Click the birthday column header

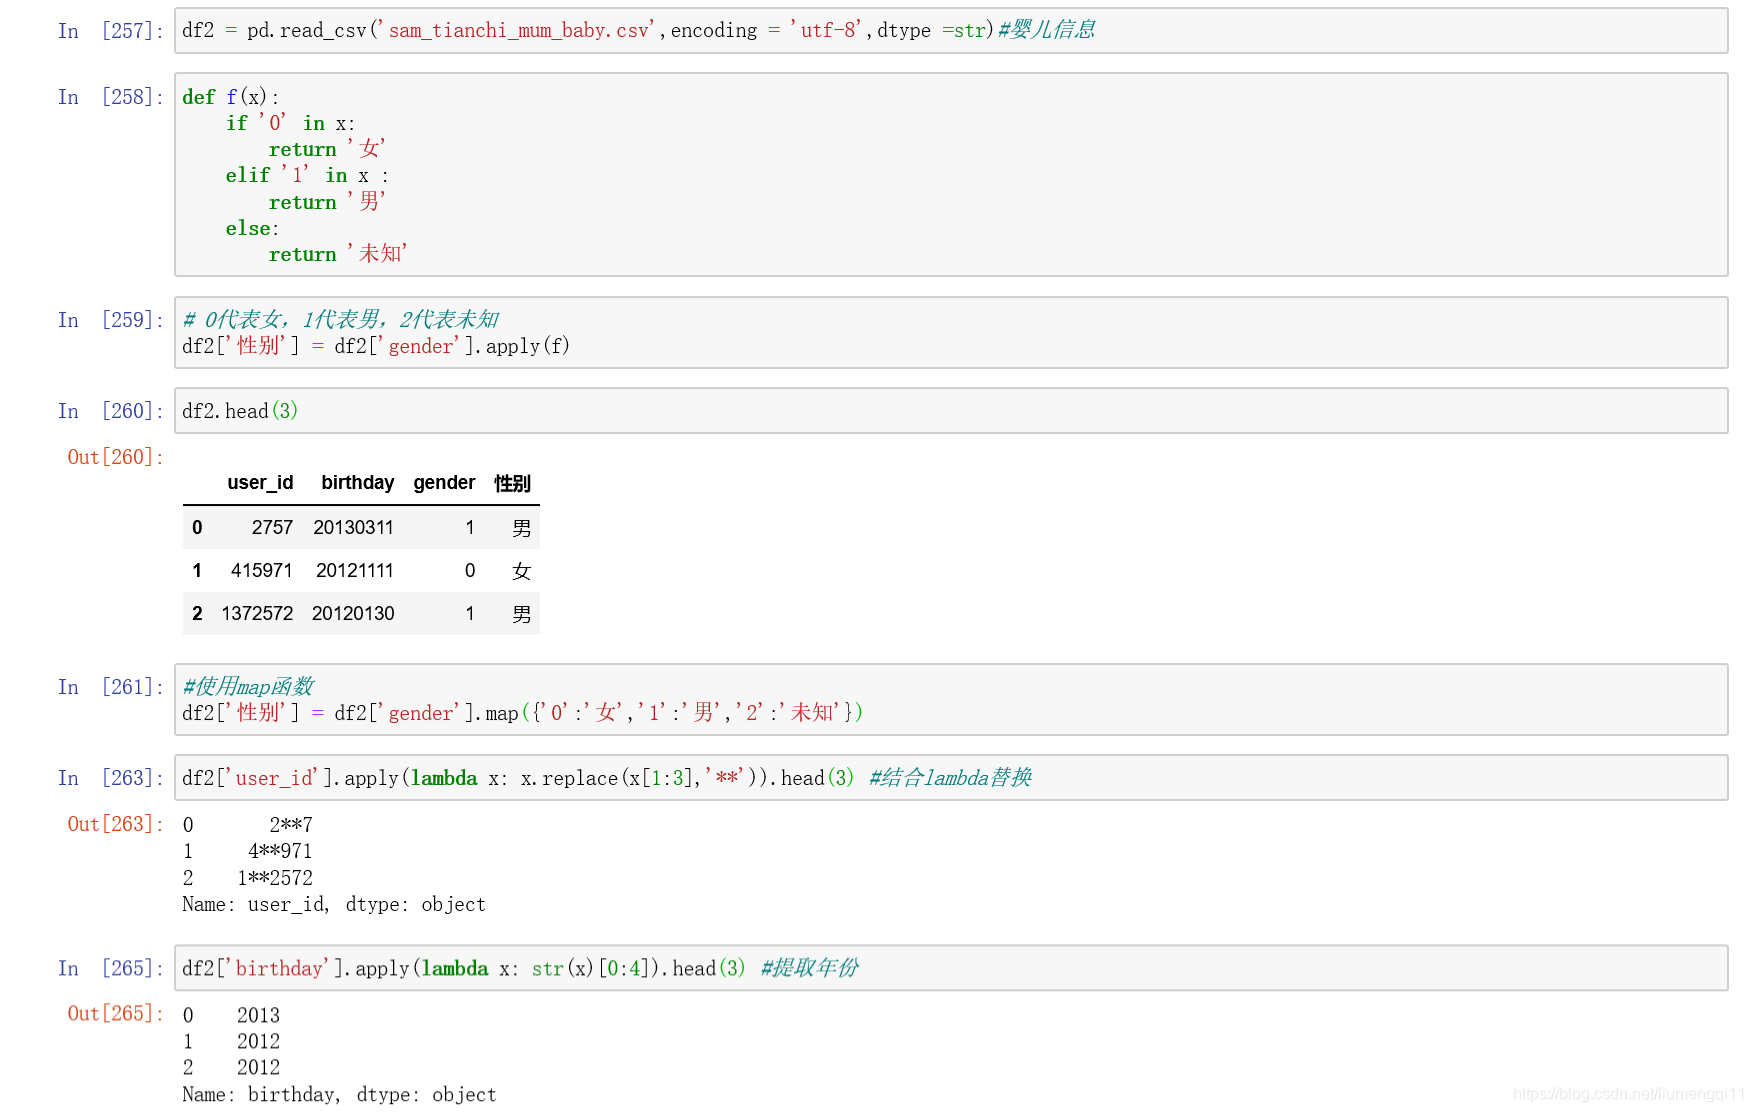pos(357,483)
